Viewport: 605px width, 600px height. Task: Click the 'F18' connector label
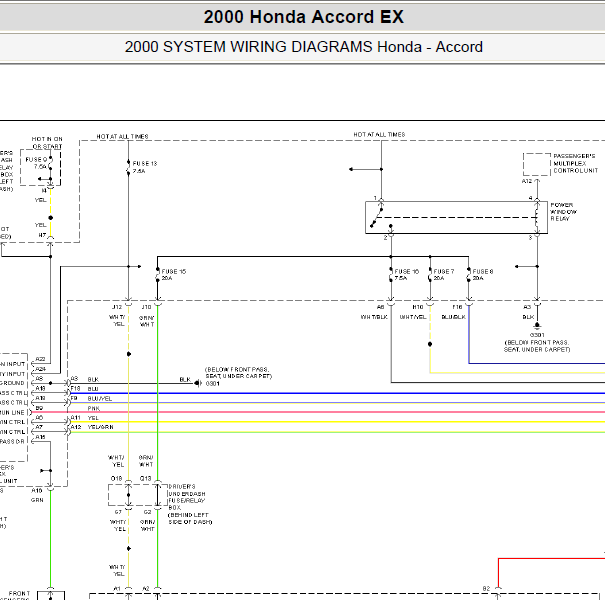pos(76,389)
